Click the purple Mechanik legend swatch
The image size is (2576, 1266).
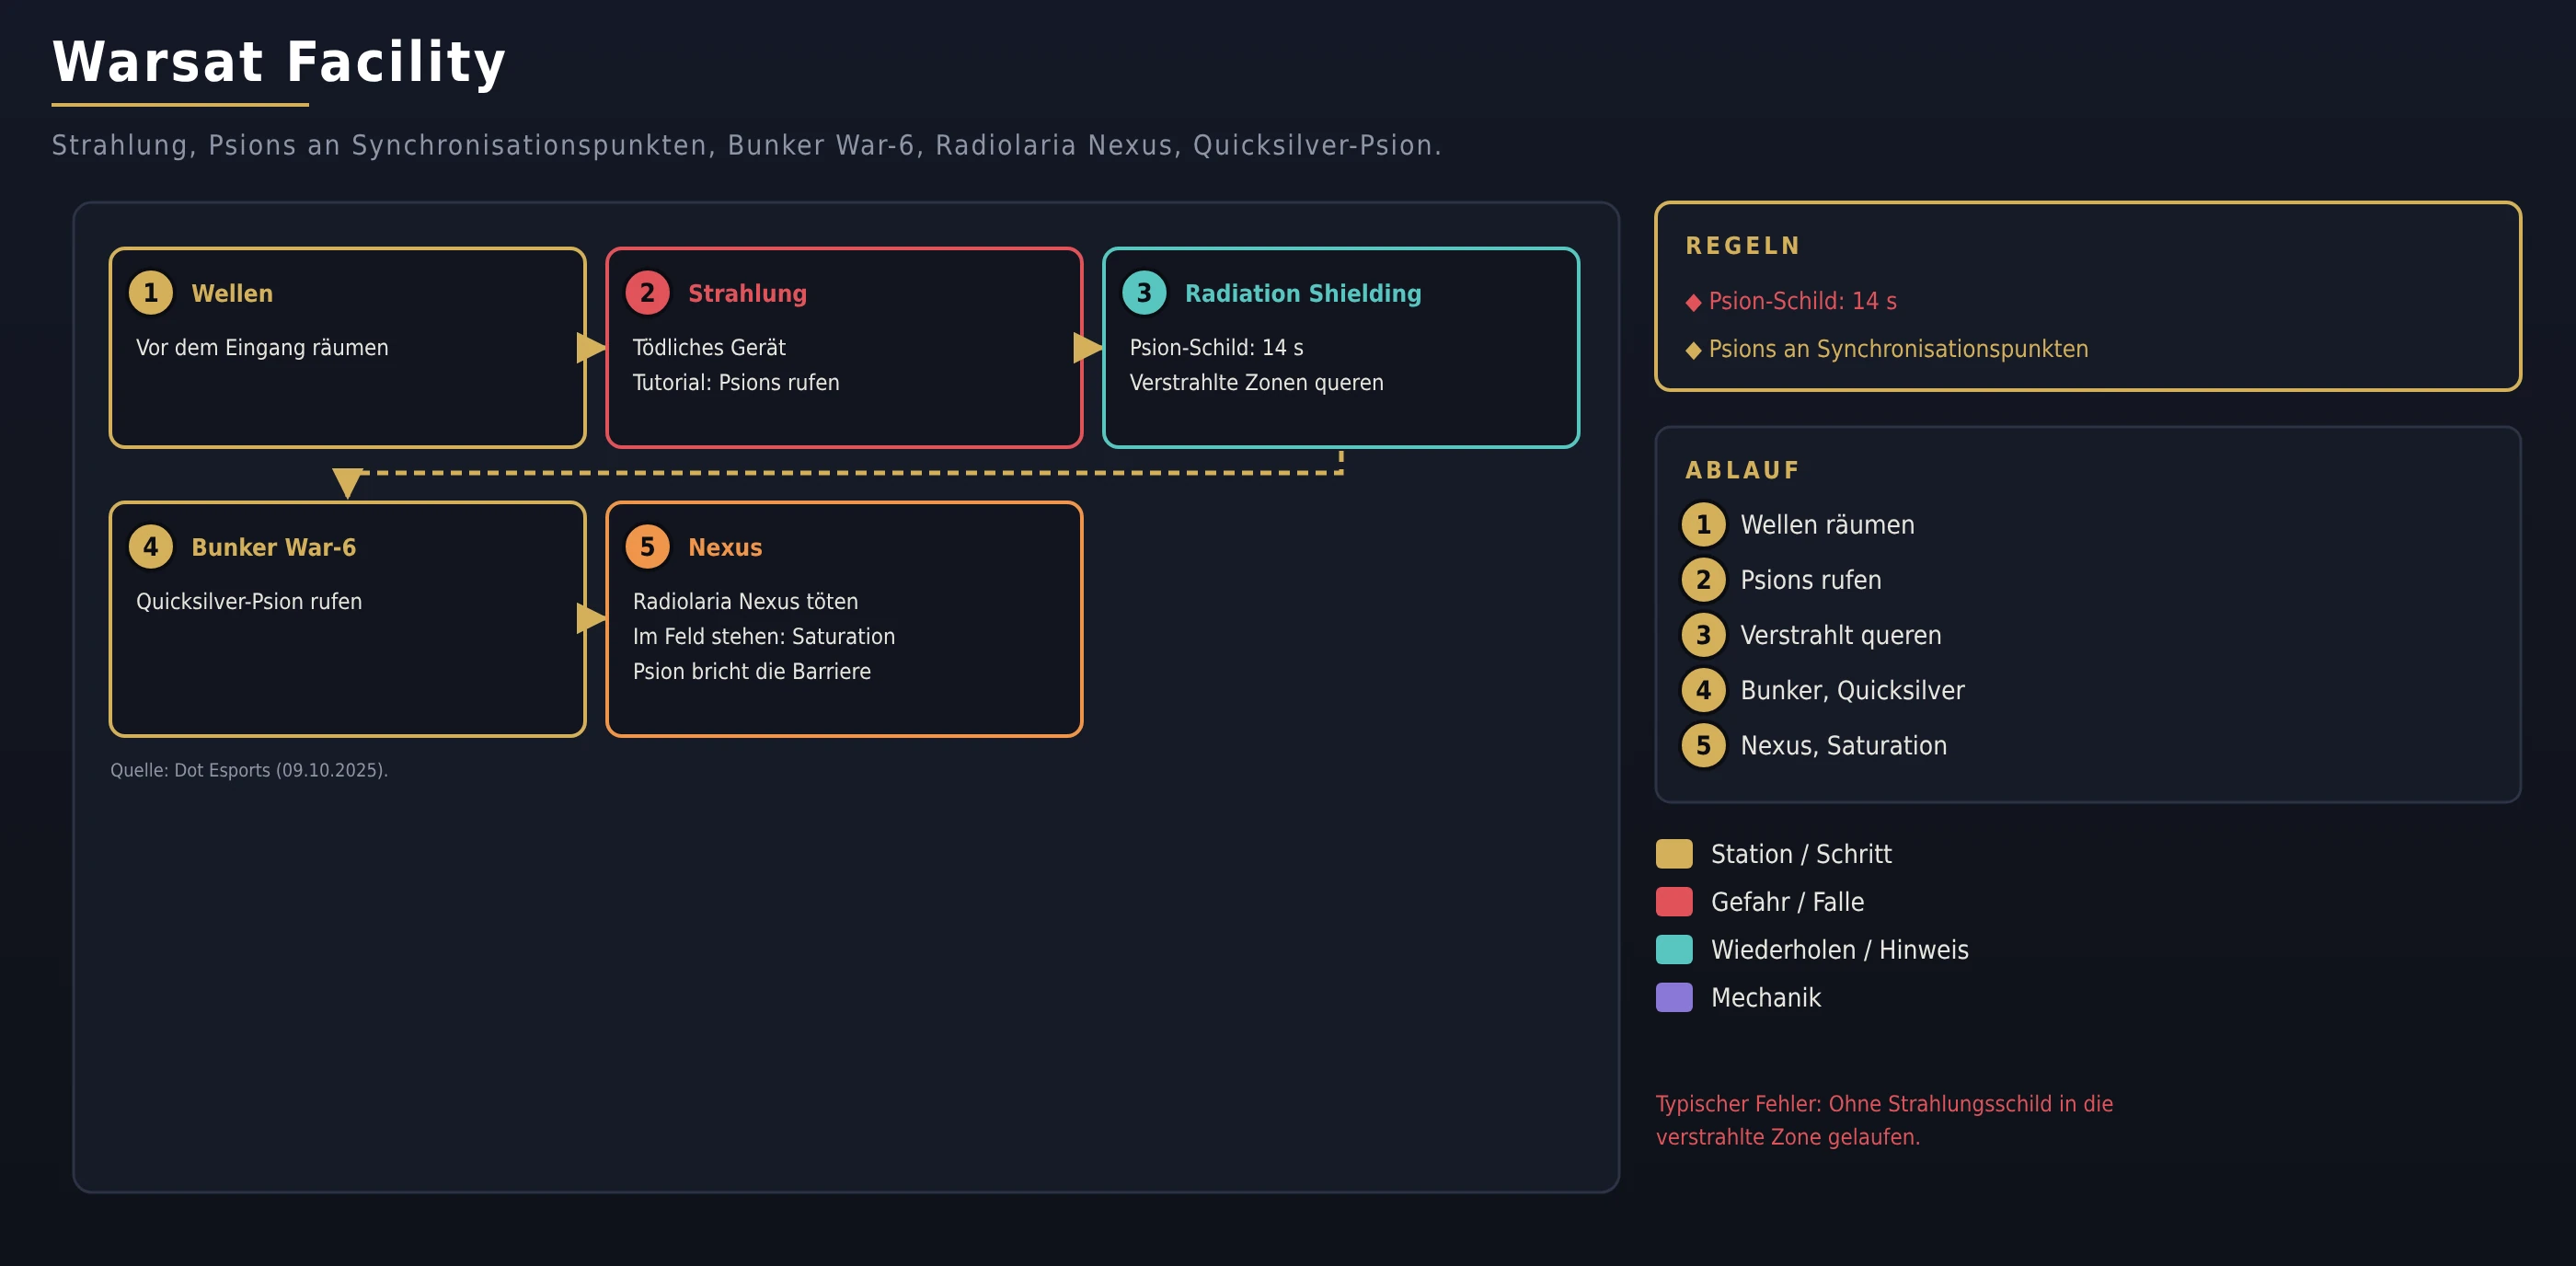(x=1674, y=998)
